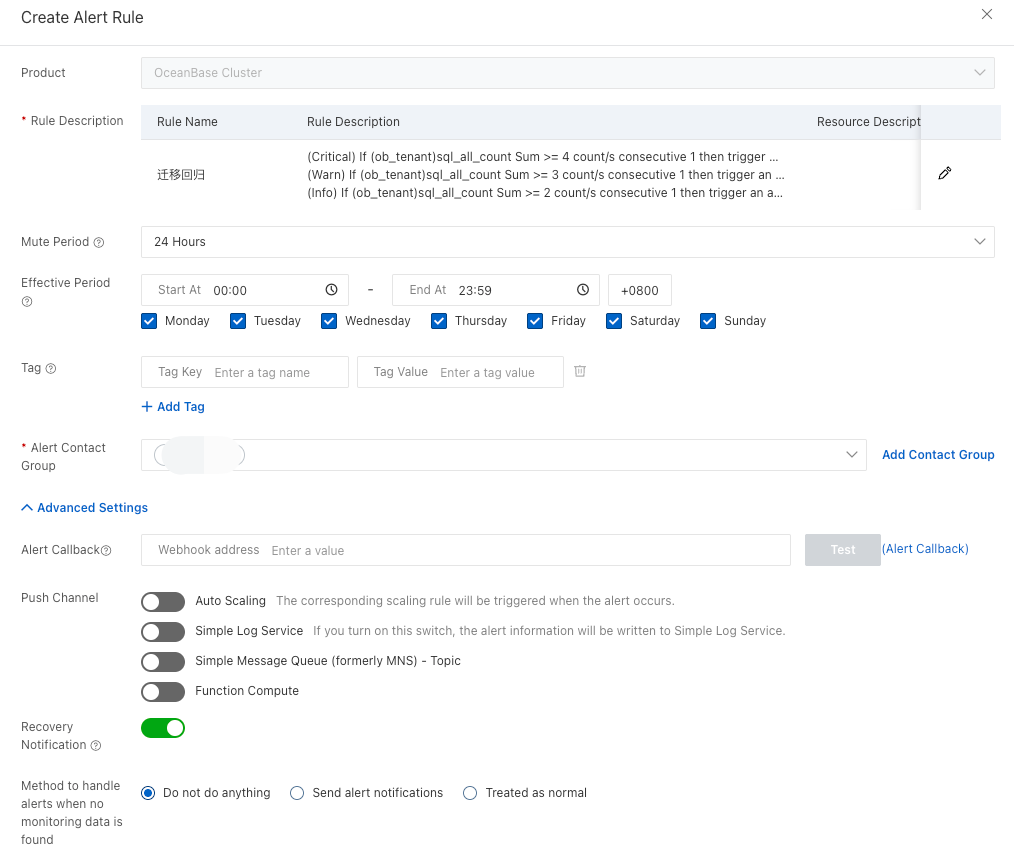
Task: Click the Webhook address input field
Action: point(527,550)
